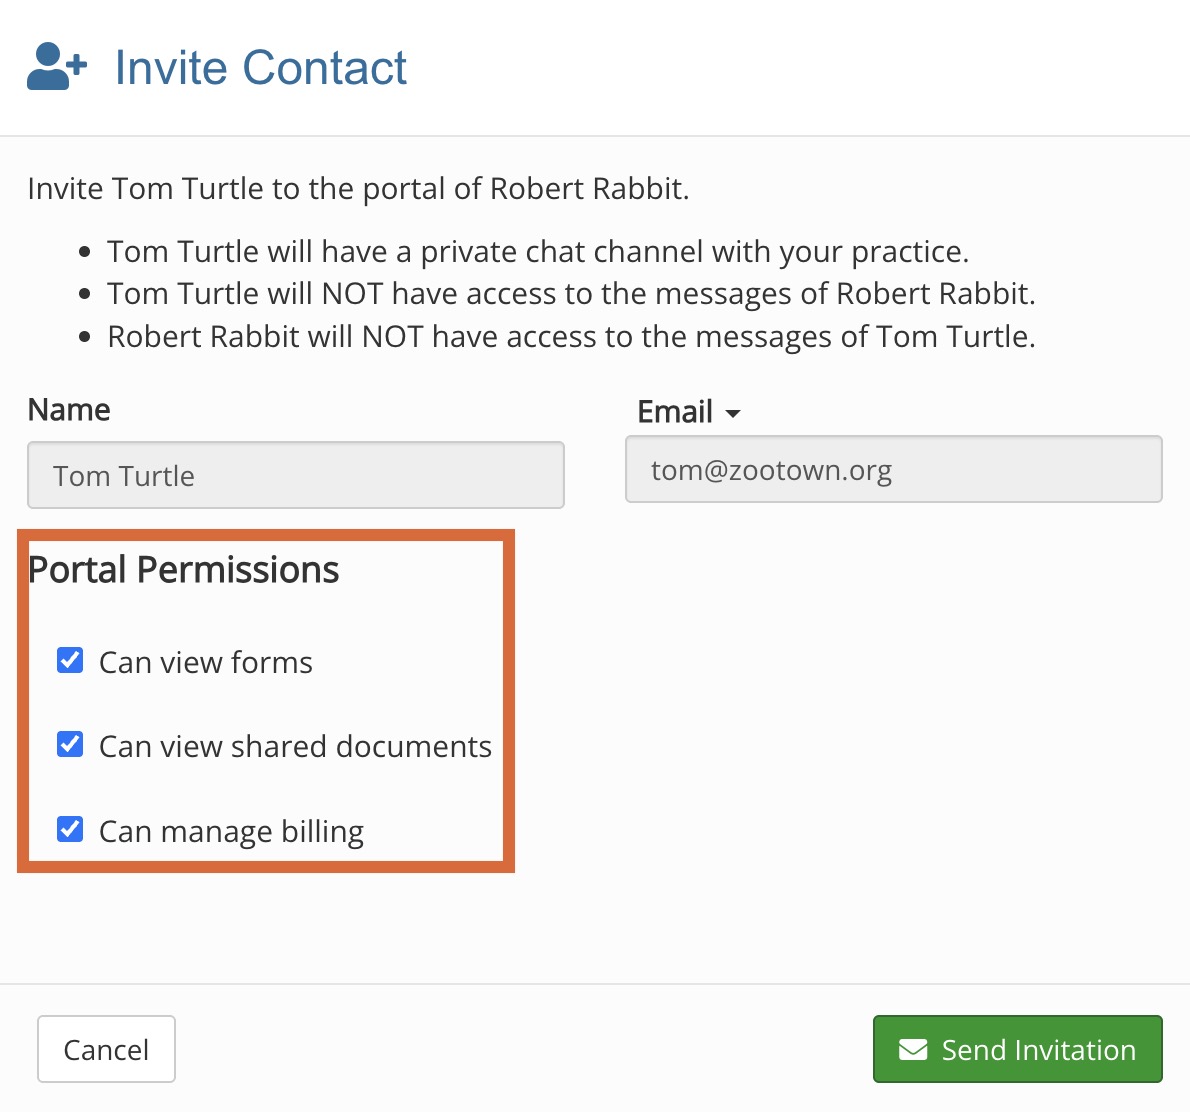Click the add-user icon beside Invite Contact
This screenshot has width=1190, height=1112.
[x=57, y=67]
